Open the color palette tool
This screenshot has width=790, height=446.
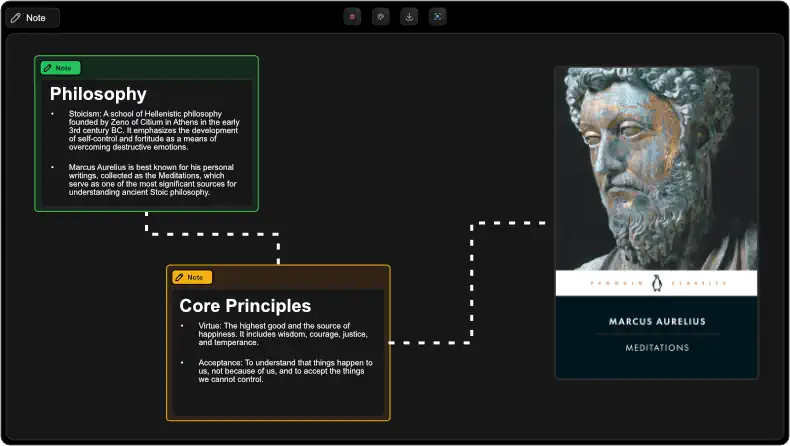click(x=380, y=17)
